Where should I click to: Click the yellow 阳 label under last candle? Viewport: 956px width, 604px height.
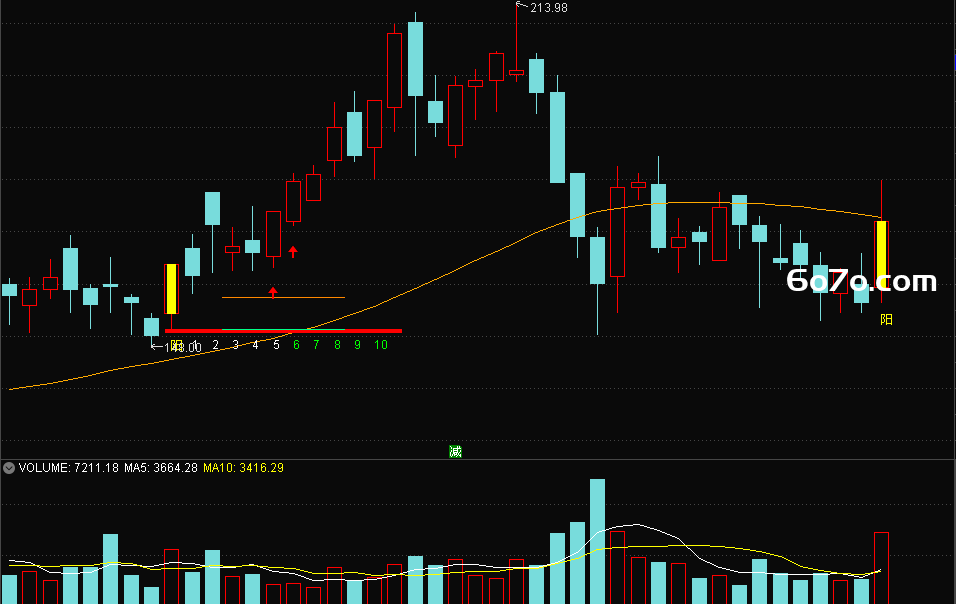(886, 319)
